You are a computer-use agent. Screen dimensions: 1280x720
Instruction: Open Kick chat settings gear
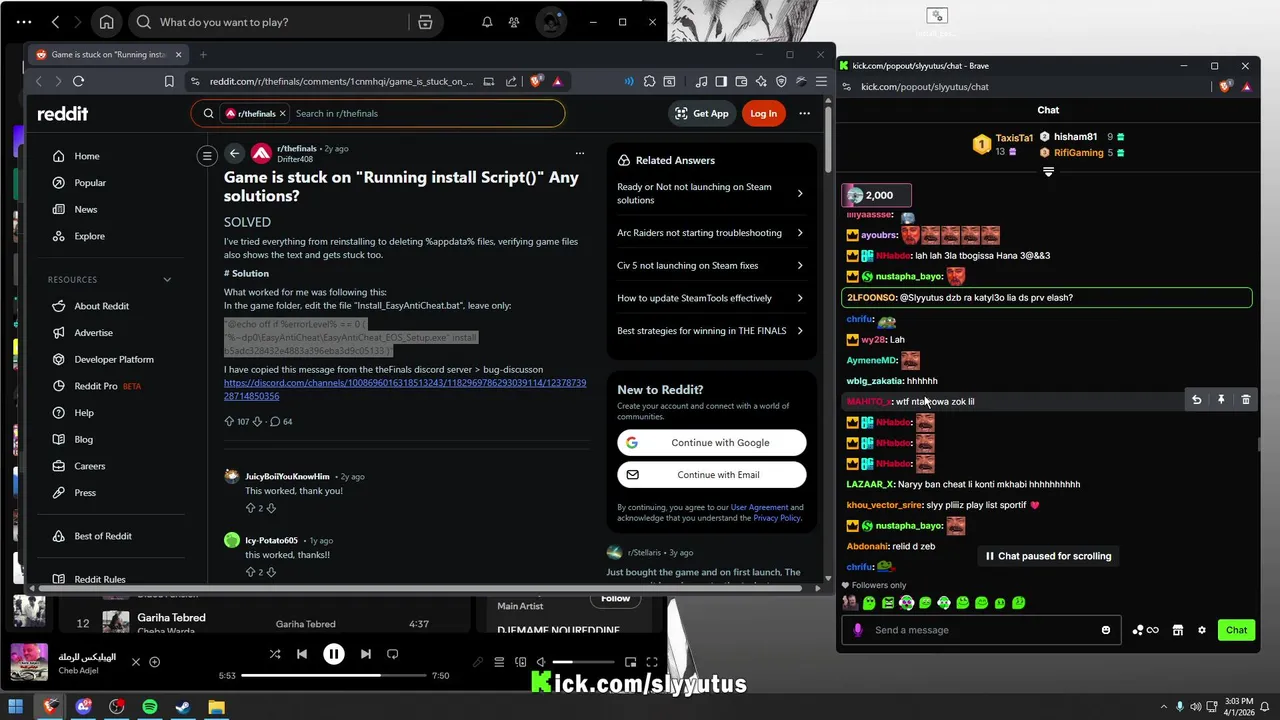[1202, 630]
